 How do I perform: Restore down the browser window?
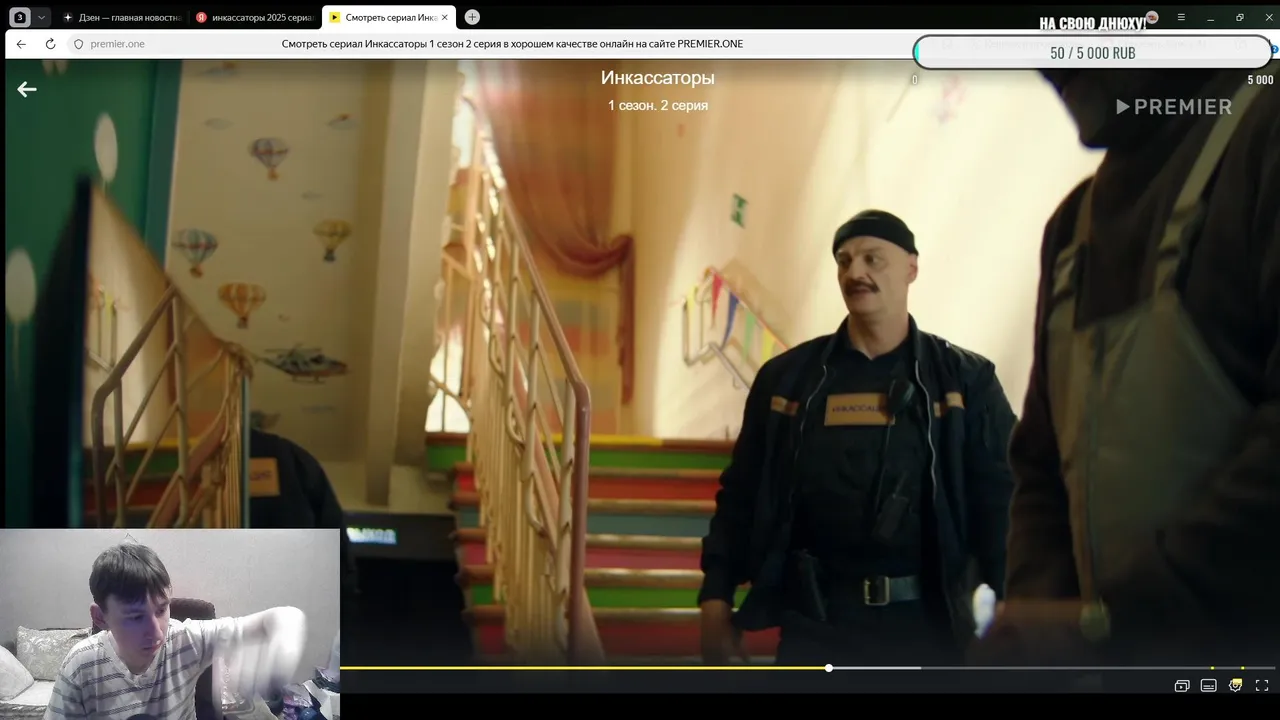(1240, 17)
